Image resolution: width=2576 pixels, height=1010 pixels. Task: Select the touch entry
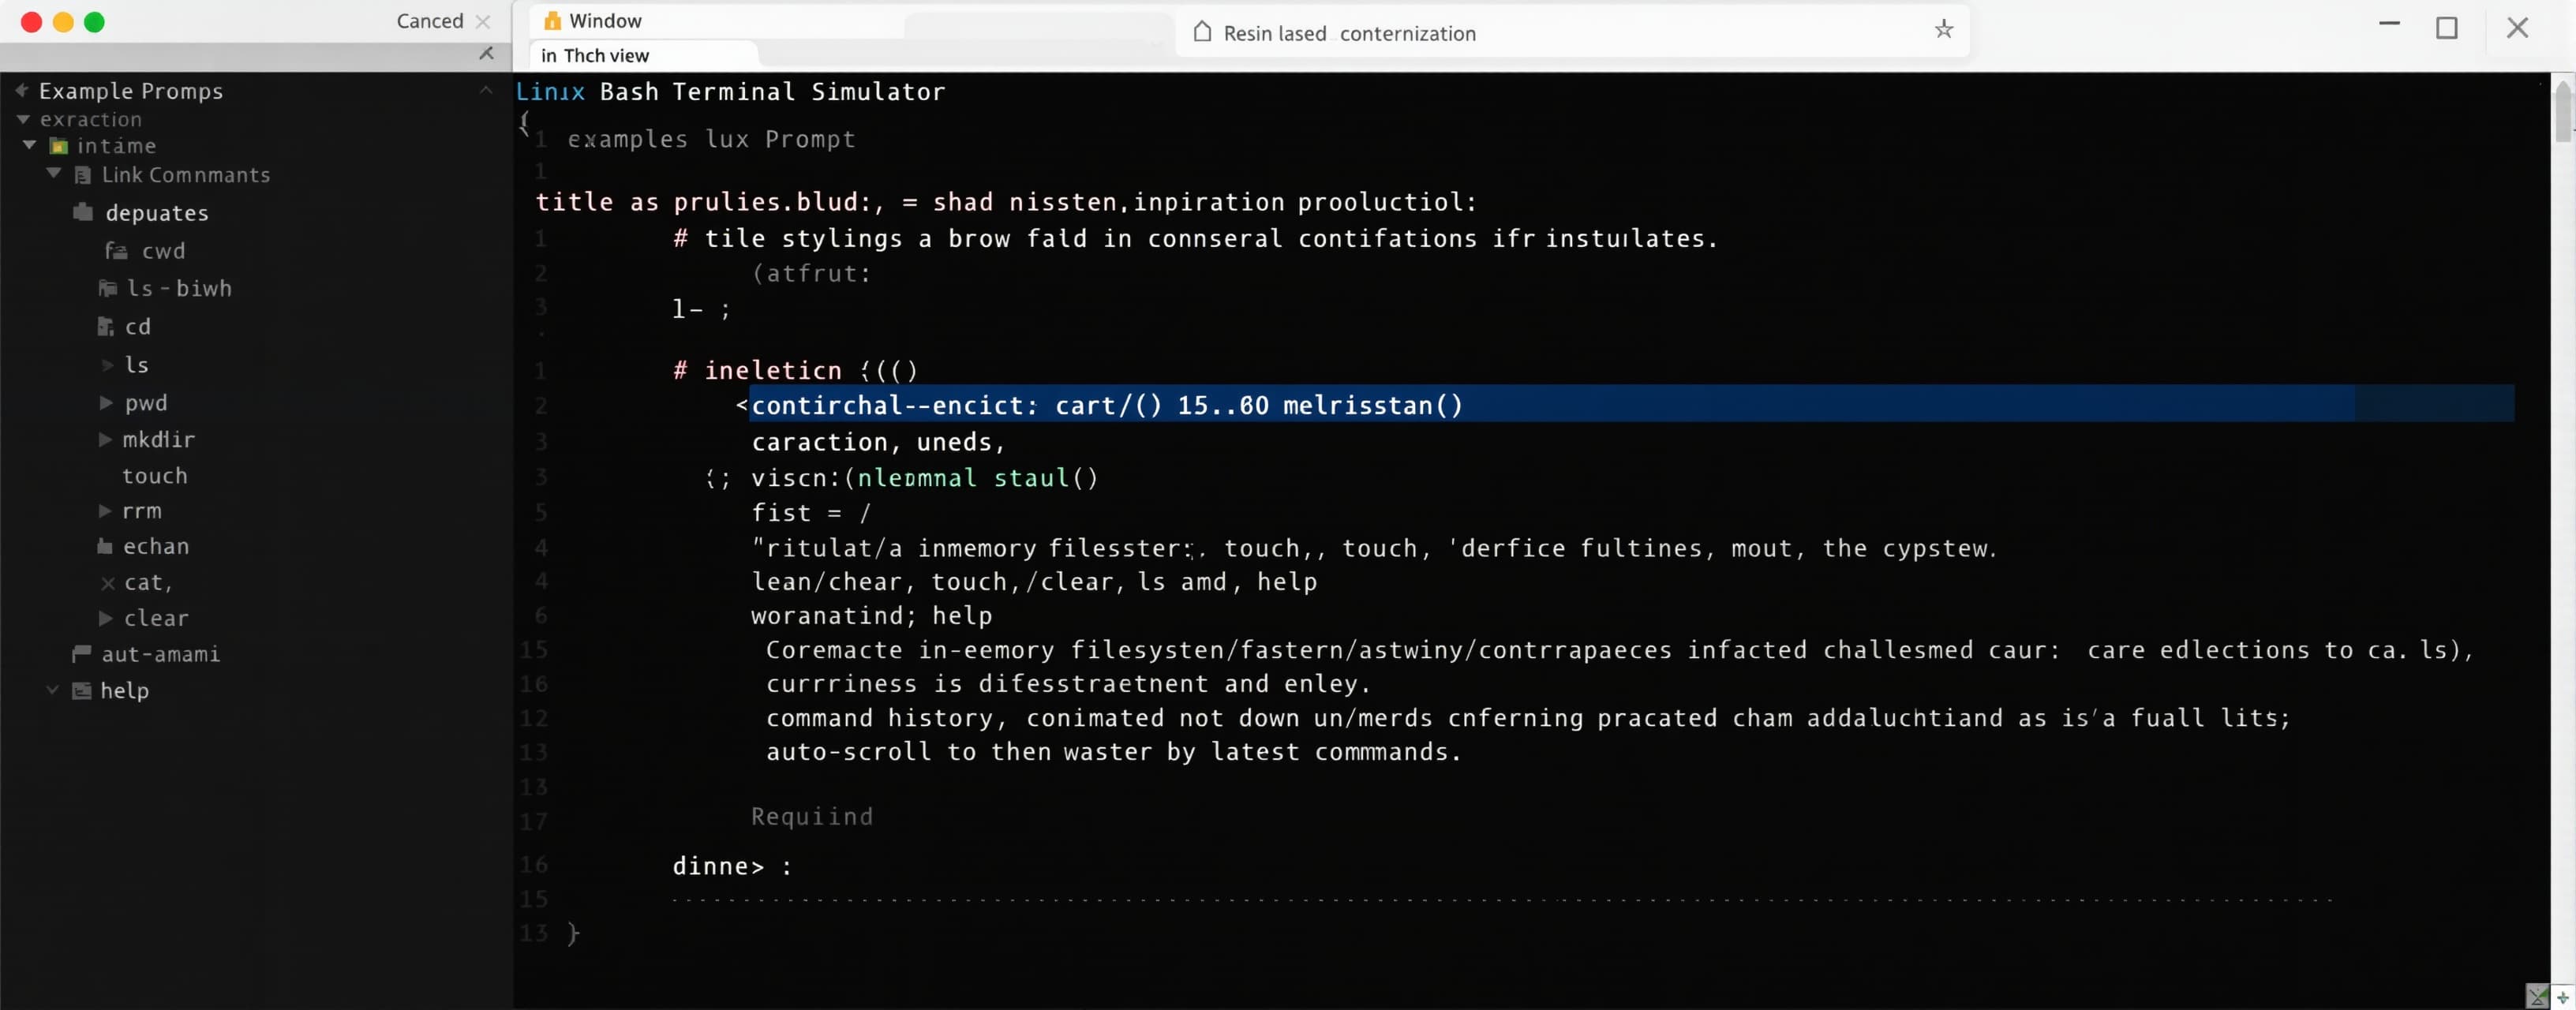point(155,476)
